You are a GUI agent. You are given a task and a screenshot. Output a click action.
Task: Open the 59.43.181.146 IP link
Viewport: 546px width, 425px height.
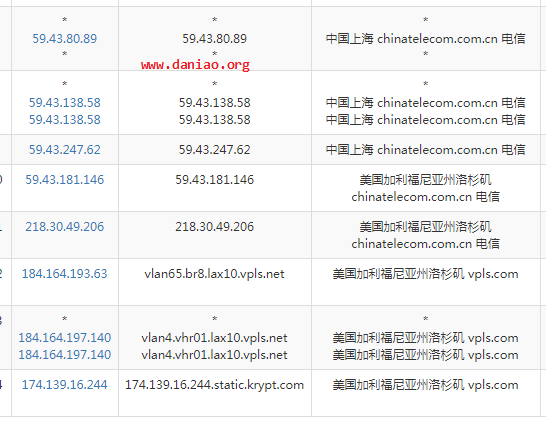point(65,180)
